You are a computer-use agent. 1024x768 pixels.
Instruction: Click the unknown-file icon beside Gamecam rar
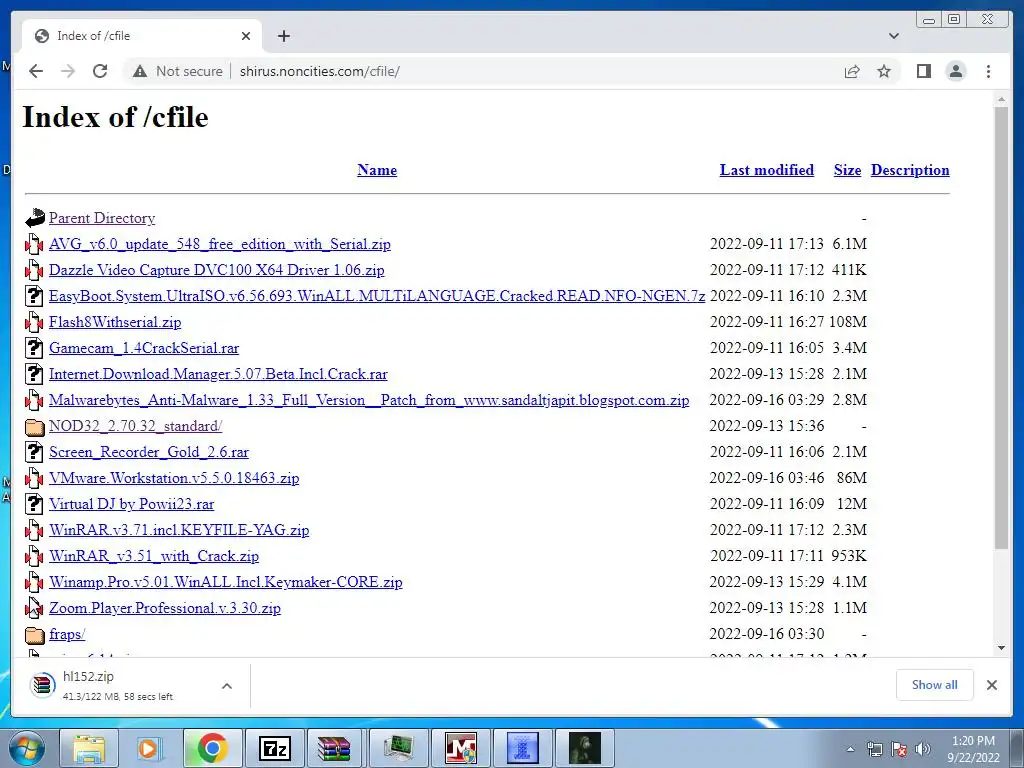click(34, 348)
